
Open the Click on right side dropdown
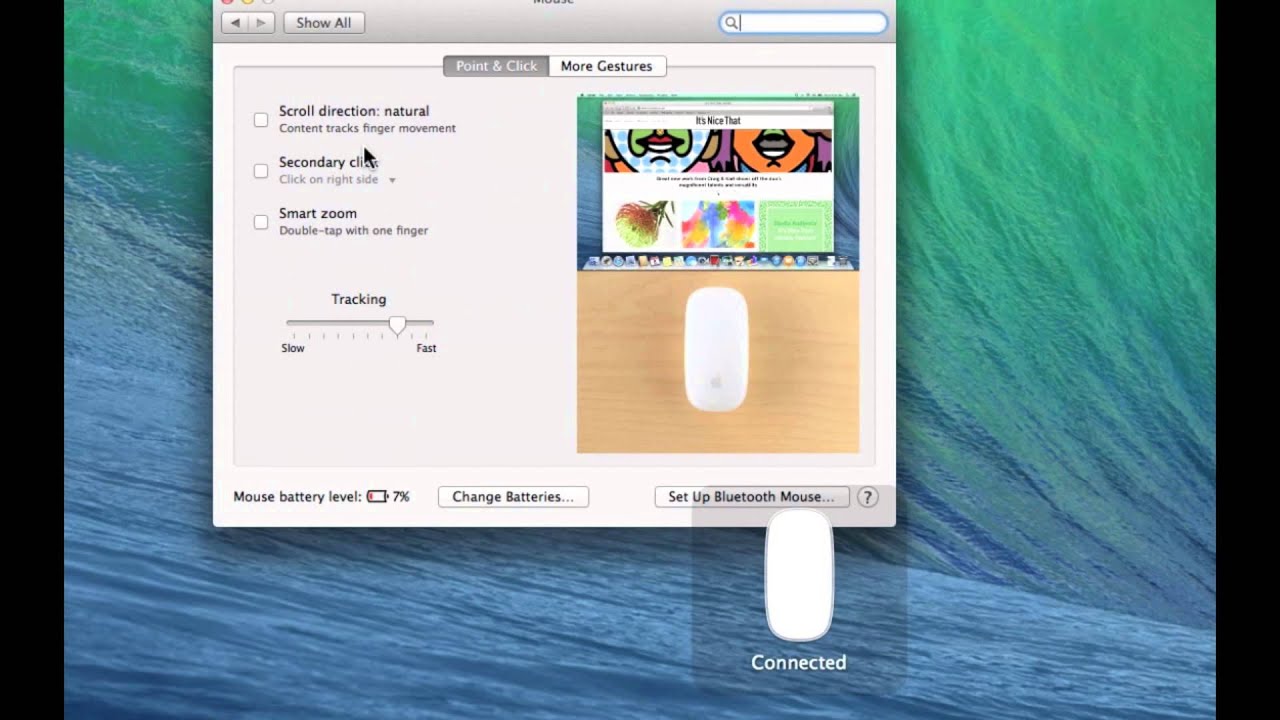(x=338, y=179)
